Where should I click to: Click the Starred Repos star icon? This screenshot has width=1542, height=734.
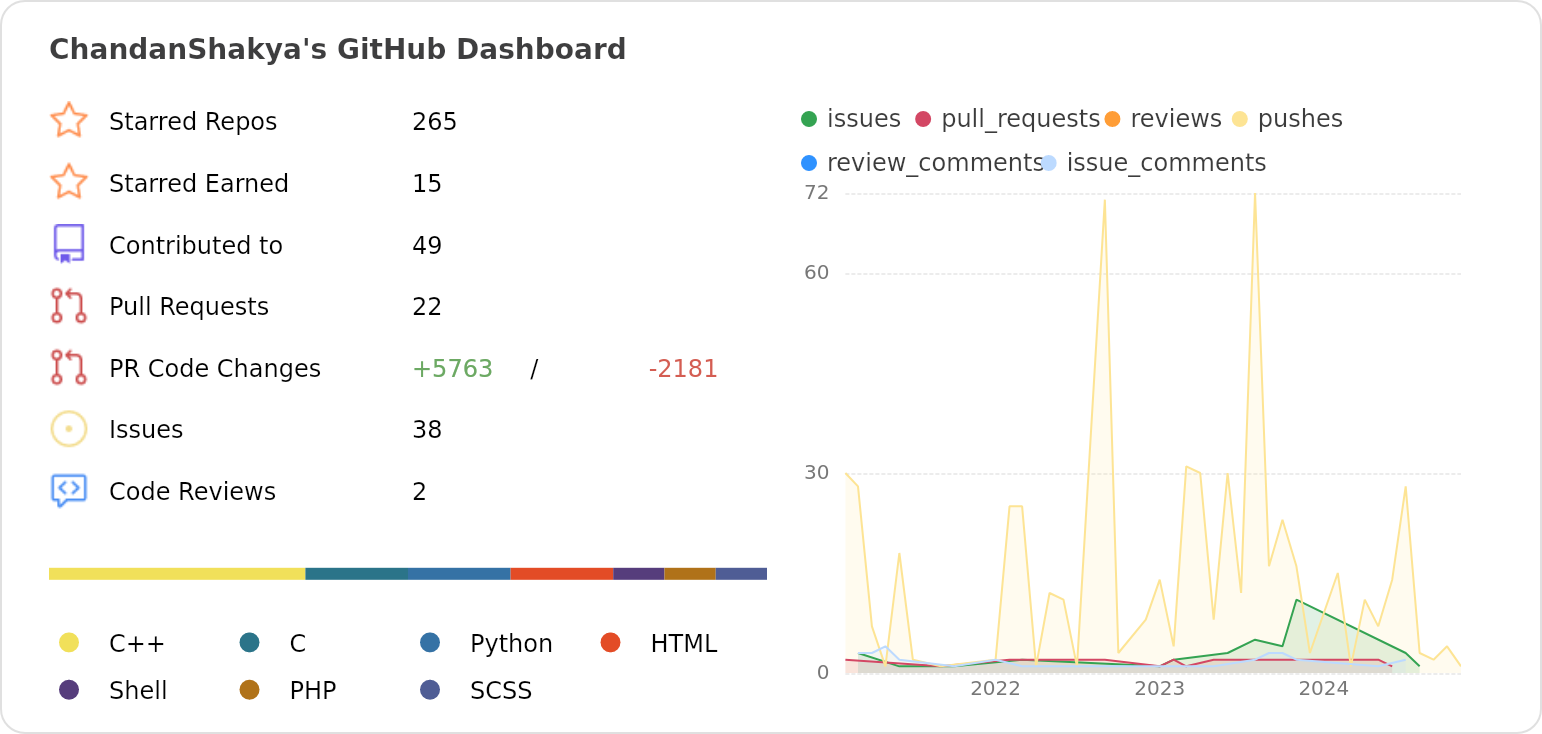69,120
